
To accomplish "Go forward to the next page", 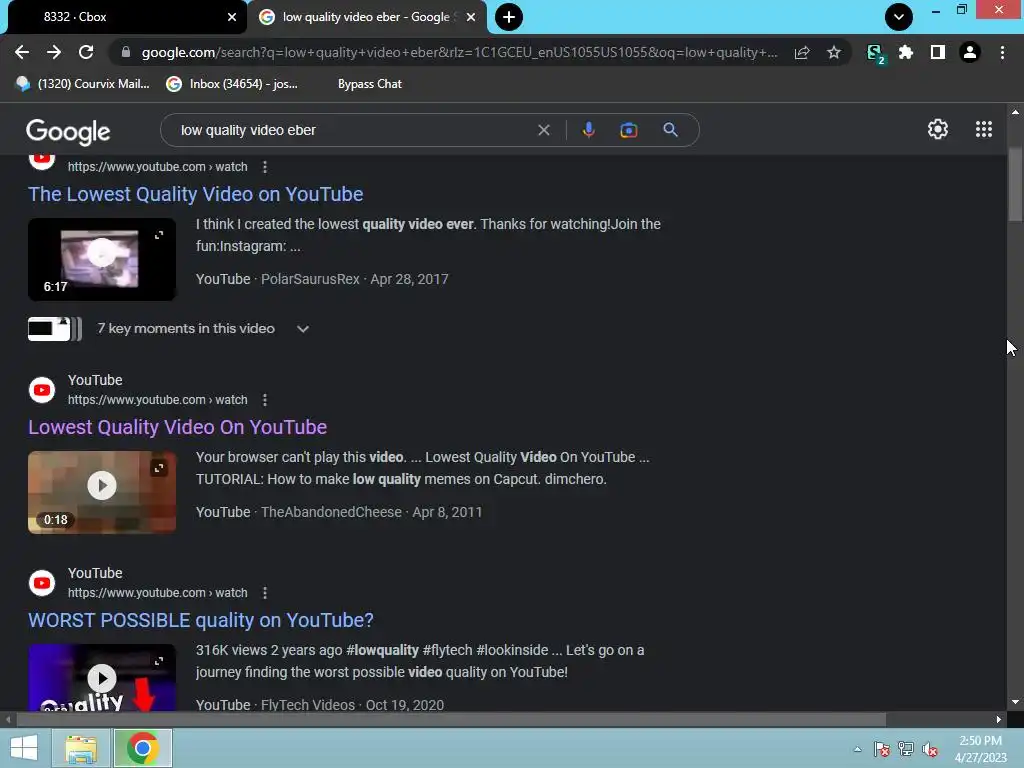I will 54,52.
